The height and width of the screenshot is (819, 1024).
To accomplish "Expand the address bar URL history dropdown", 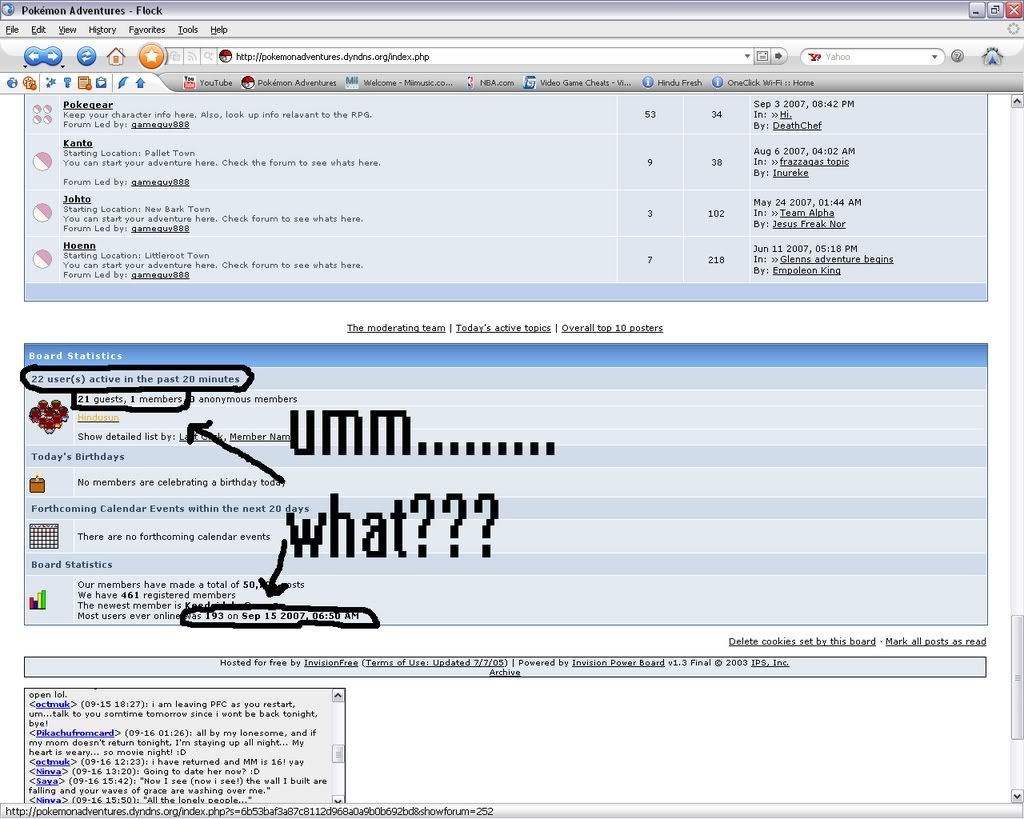I will (746, 57).
